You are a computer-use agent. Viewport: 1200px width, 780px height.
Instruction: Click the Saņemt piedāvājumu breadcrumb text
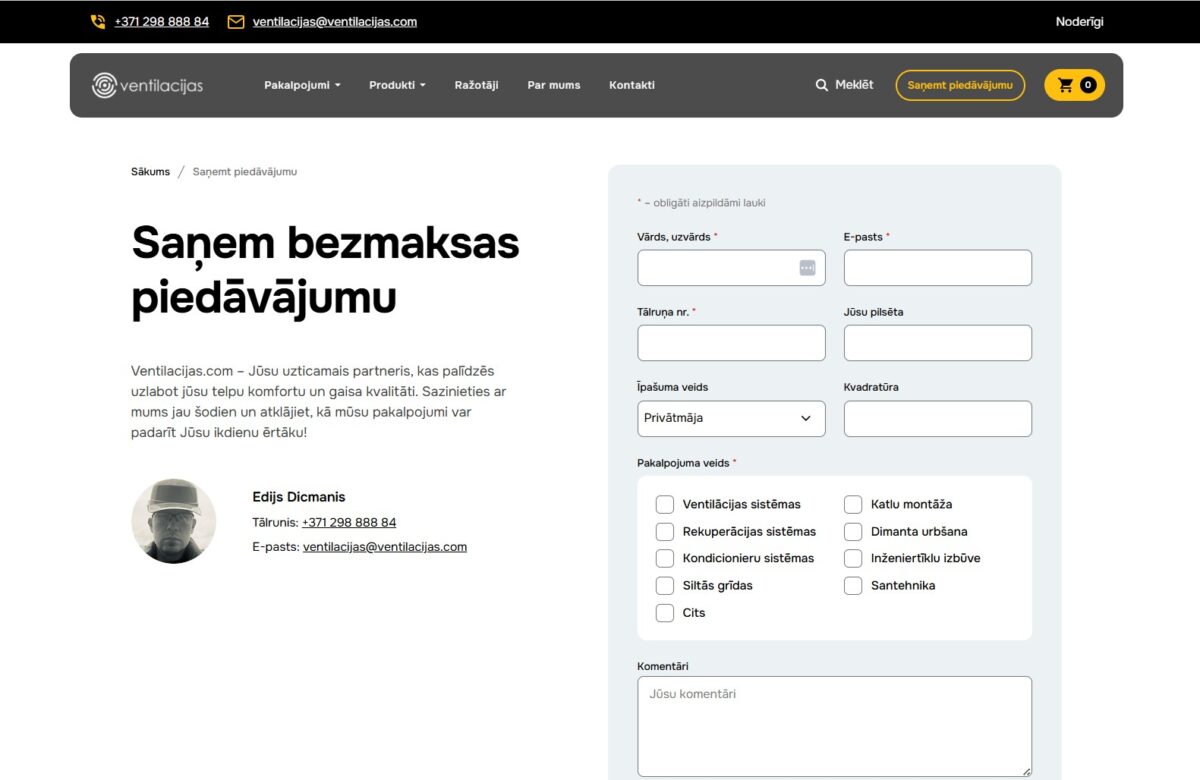click(245, 172)
